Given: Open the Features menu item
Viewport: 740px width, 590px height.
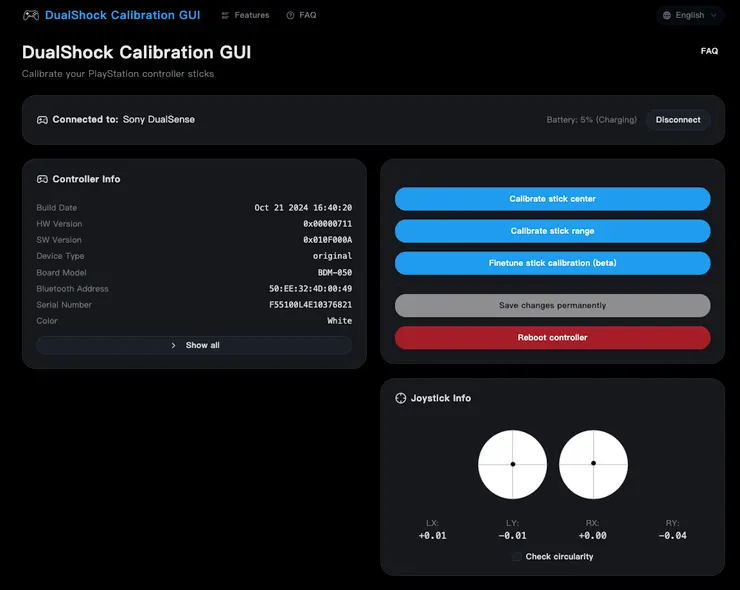Looking at the screenshot, I should click(x=251, y=16).
